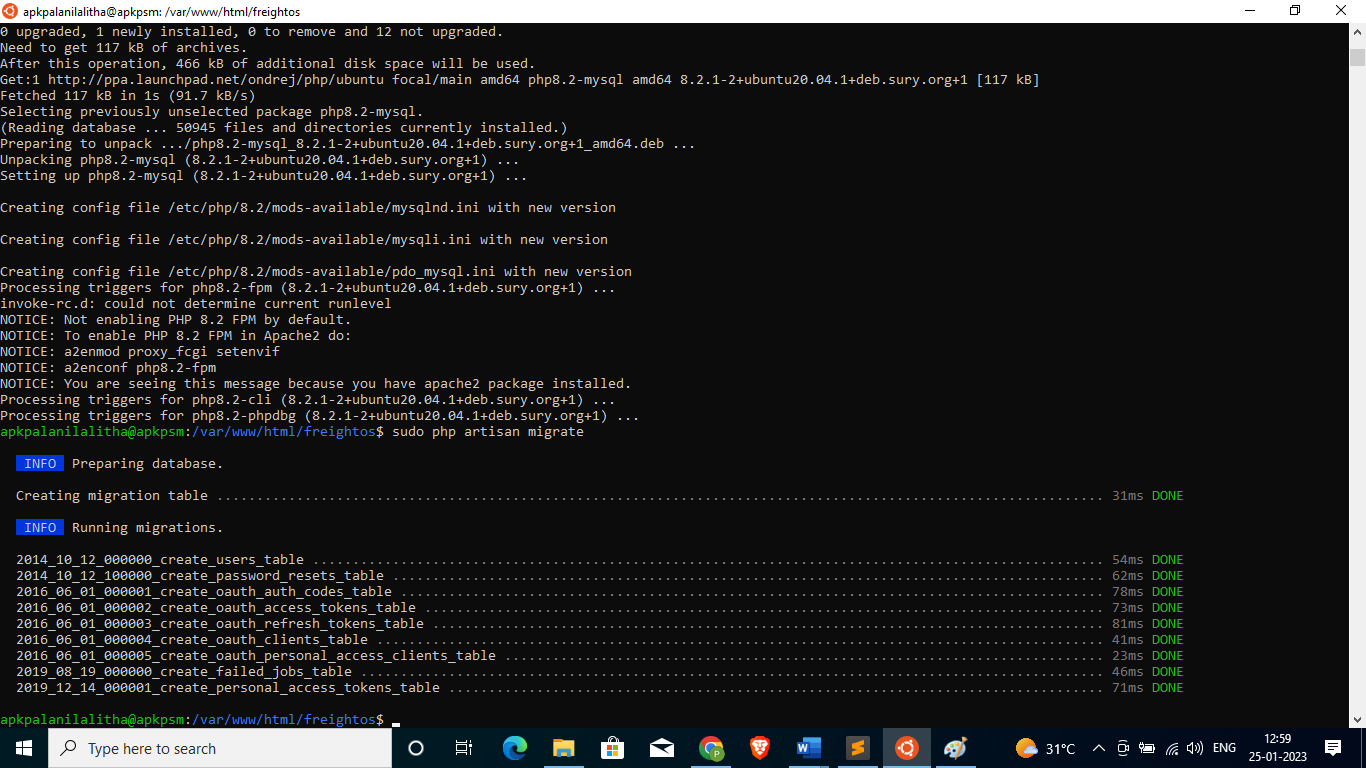This screenshot has width=1366, height=768.
Task: Open Google Chrome from the taskbar
Action: pyautogui.click(x=711, y=748)
